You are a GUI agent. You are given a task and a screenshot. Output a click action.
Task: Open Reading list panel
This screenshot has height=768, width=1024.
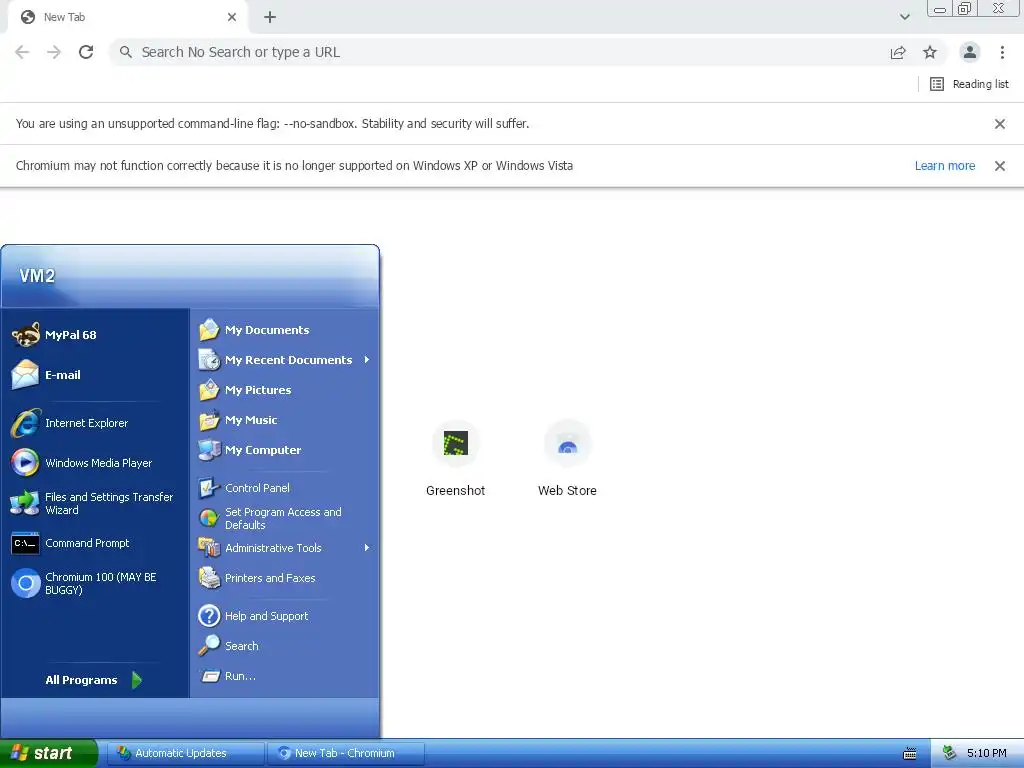(x=970, y=84)
